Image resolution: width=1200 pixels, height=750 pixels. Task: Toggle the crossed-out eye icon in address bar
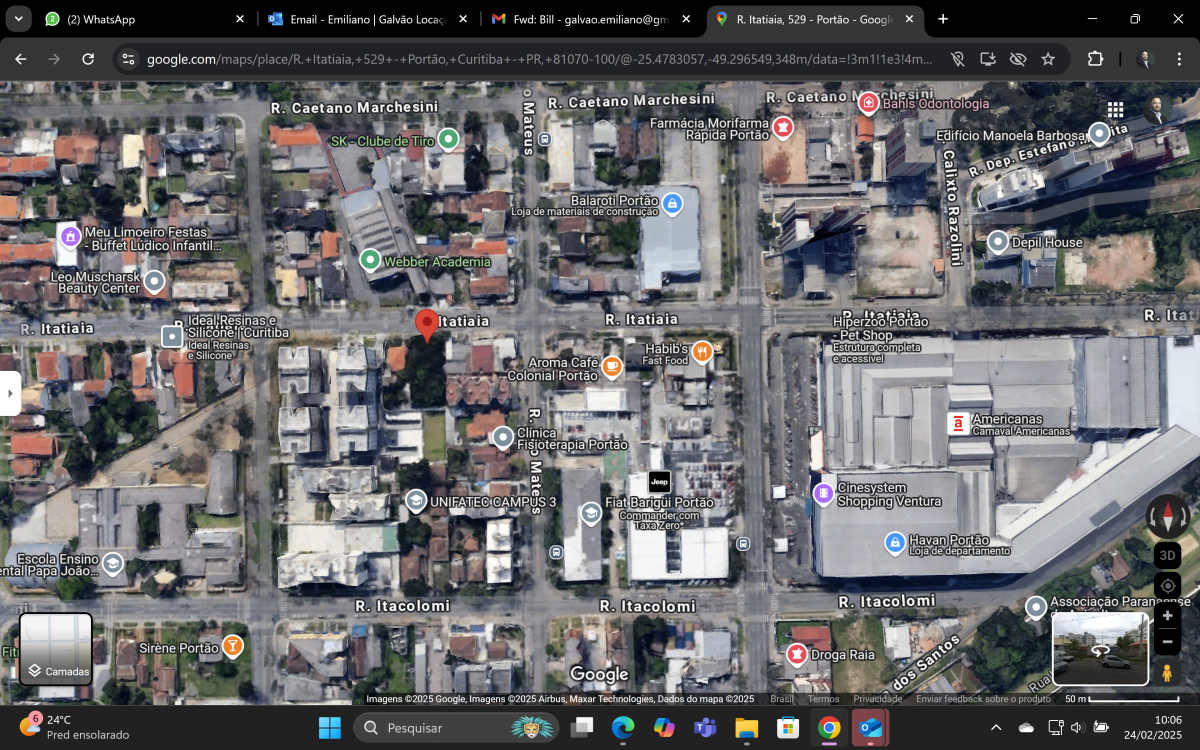pos(1018,59)
